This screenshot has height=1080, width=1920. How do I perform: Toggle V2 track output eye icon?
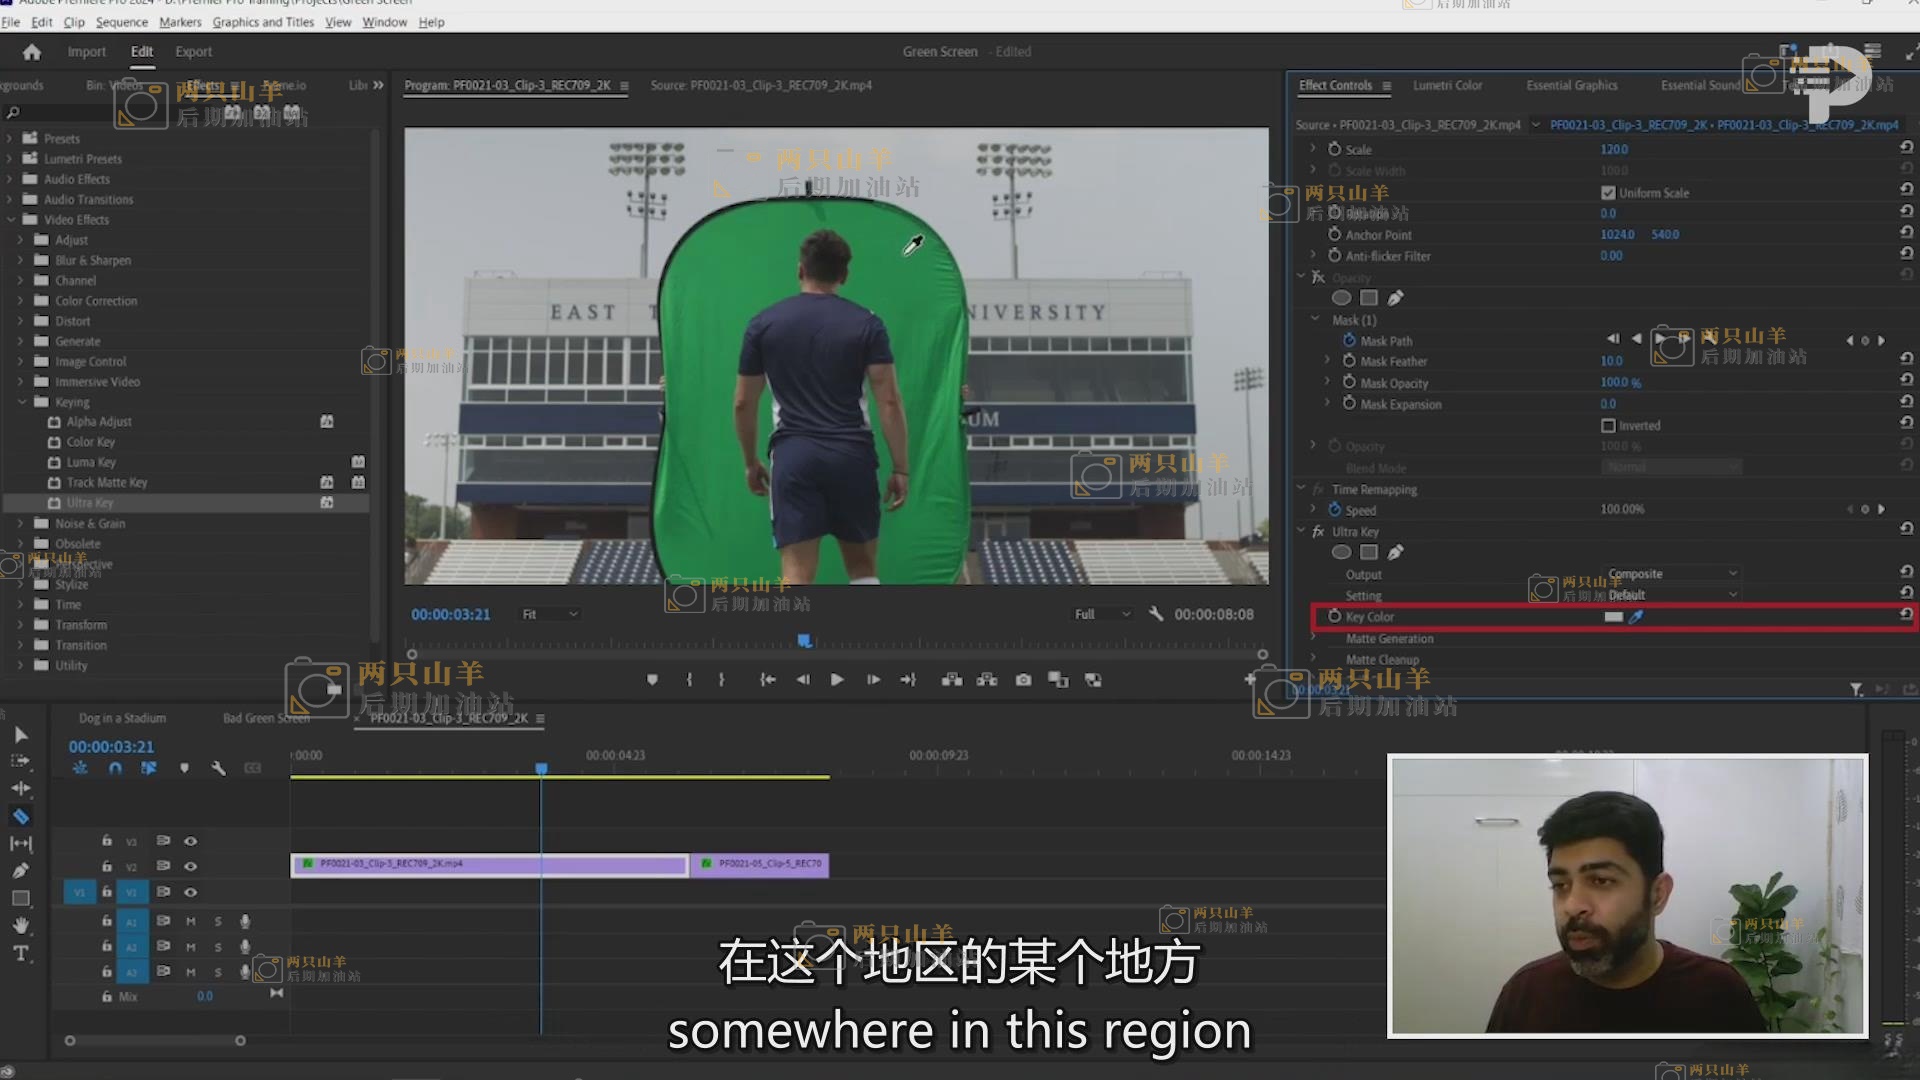coord(190,866)
